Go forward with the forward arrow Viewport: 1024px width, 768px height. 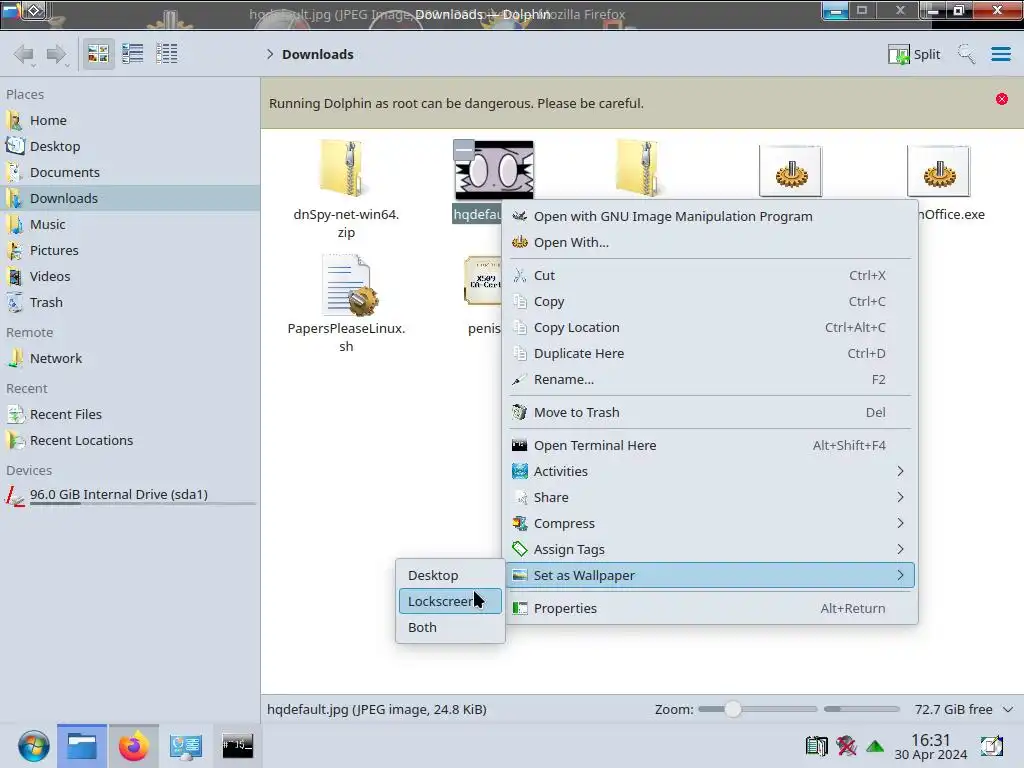[x=57, y=54]
